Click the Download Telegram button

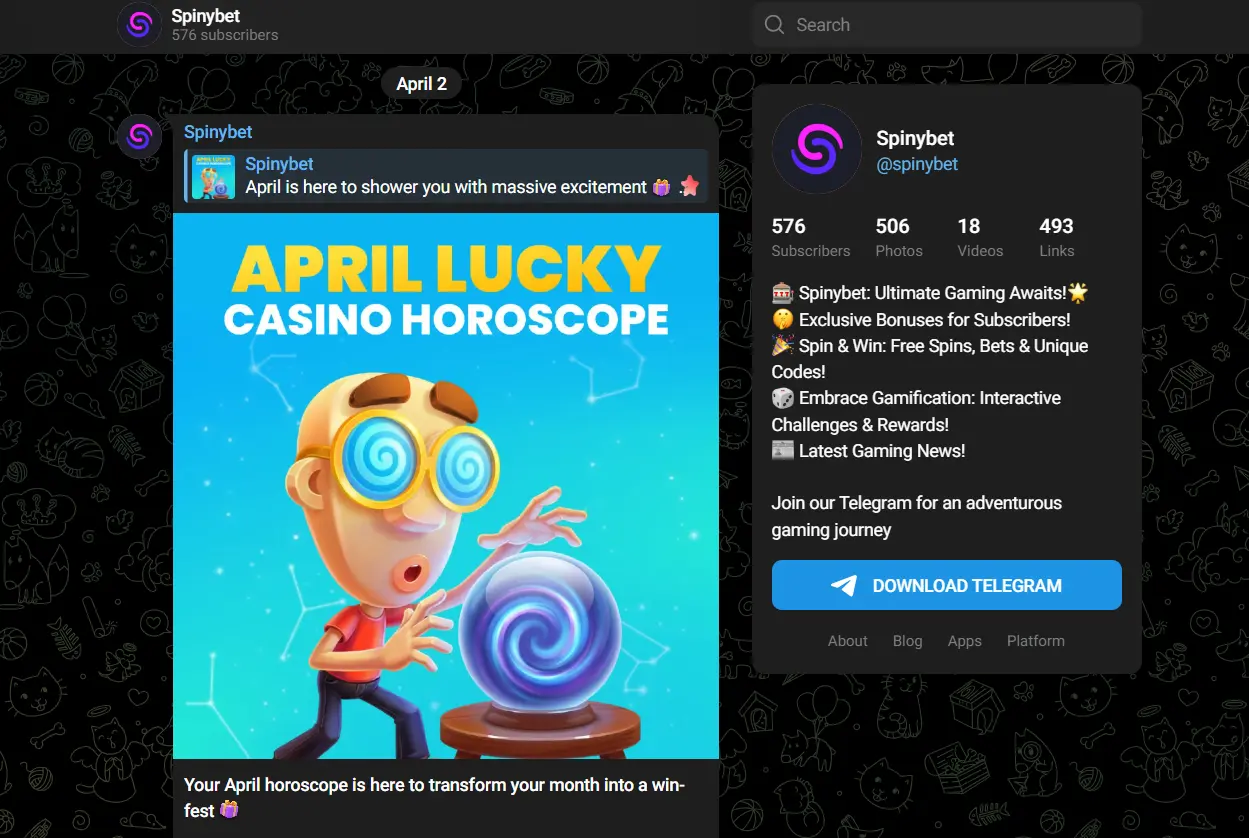947,585
